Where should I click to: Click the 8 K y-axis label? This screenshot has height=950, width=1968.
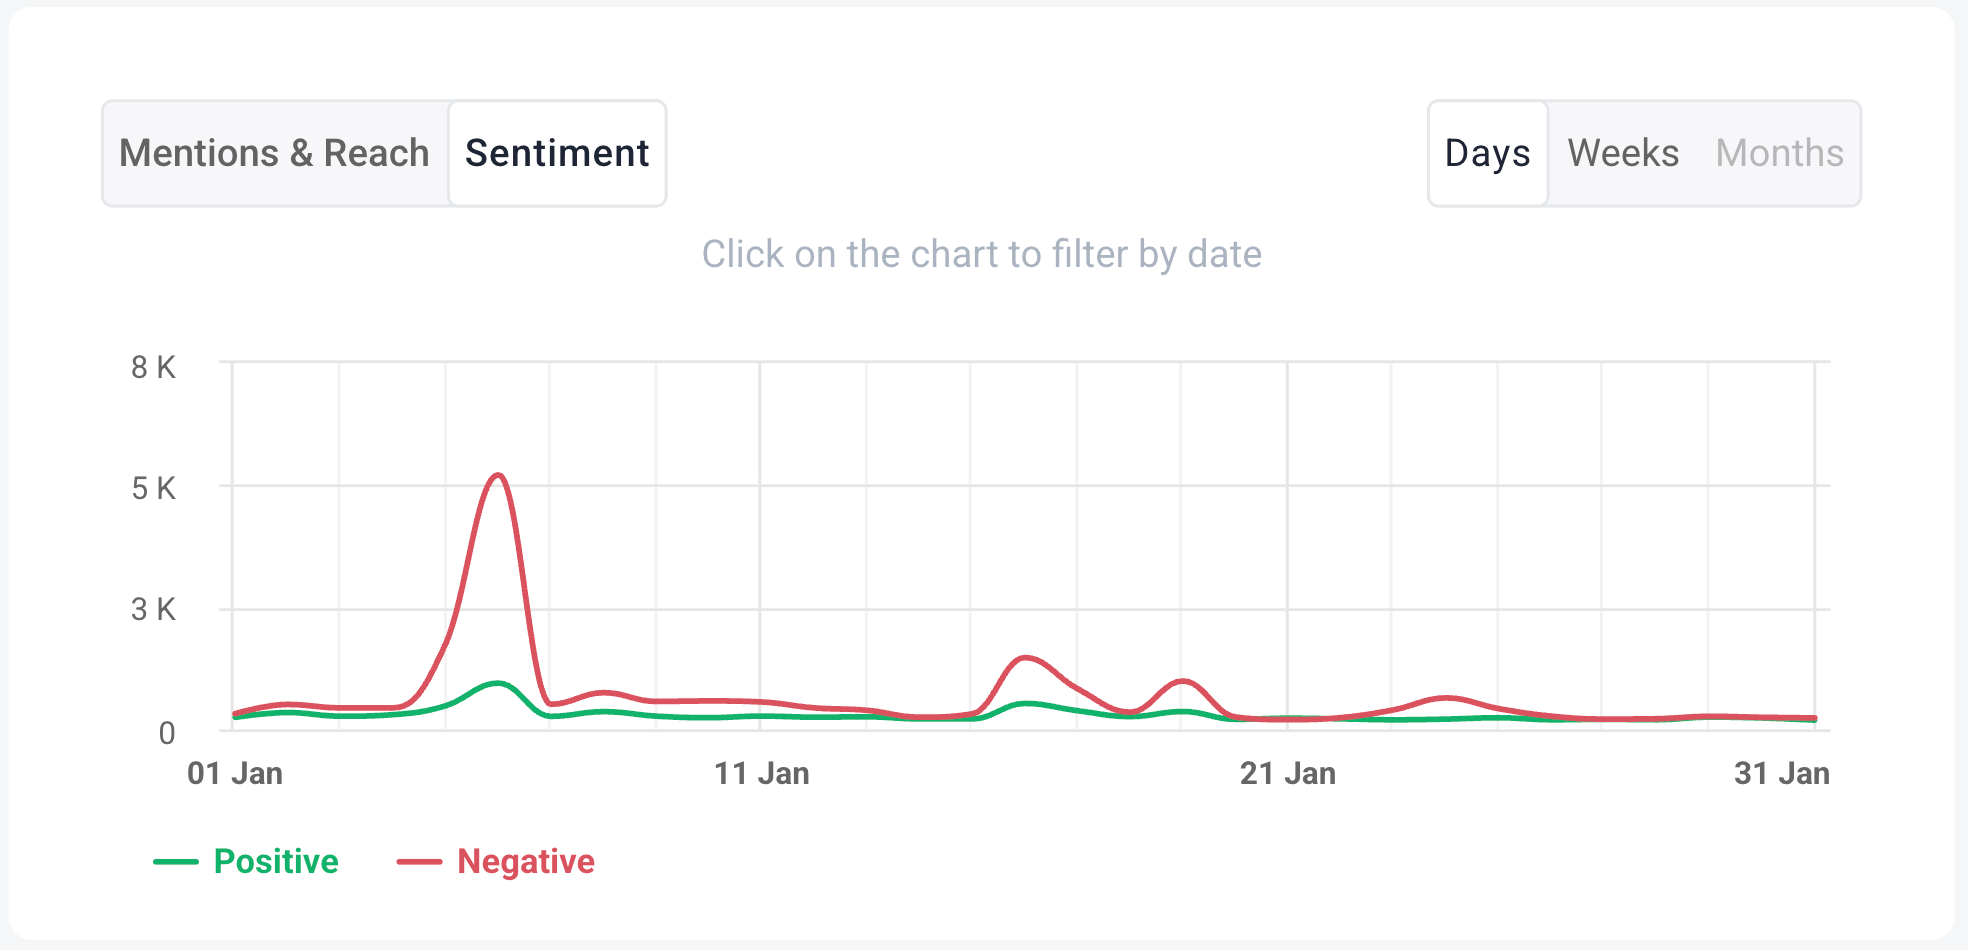pyautogui.click(x=153, y=367)
